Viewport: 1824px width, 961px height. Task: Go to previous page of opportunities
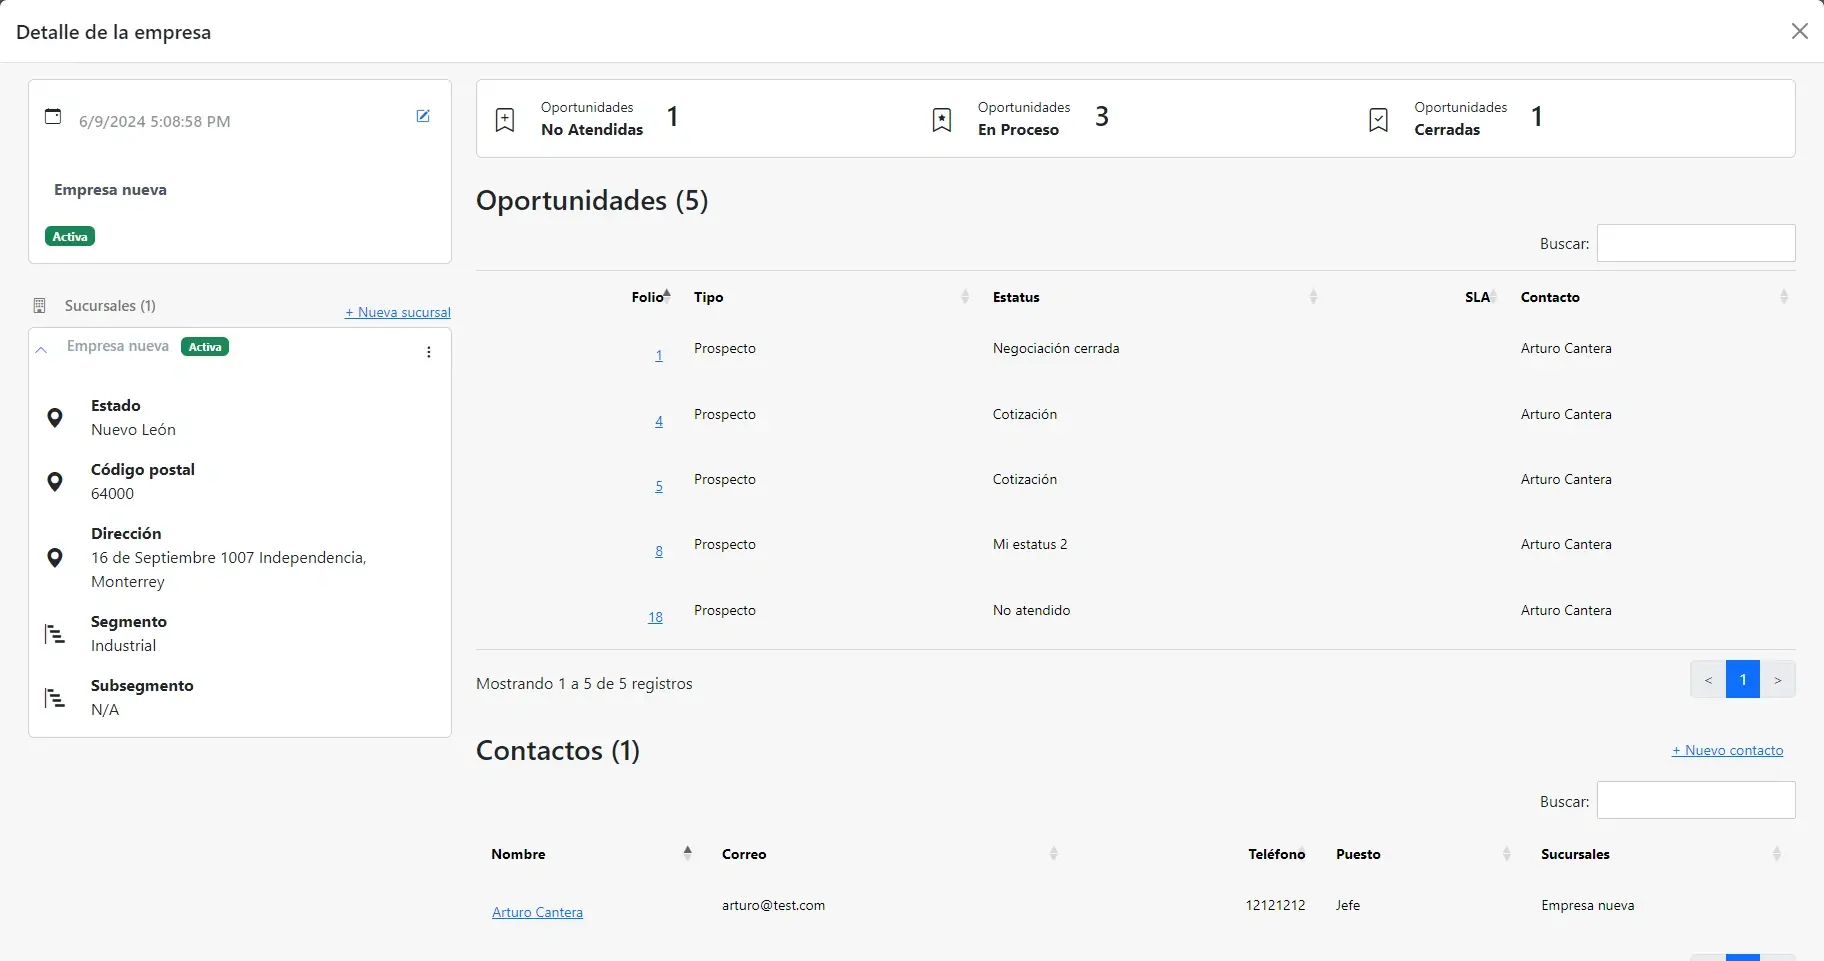(x=1708, y=680)
